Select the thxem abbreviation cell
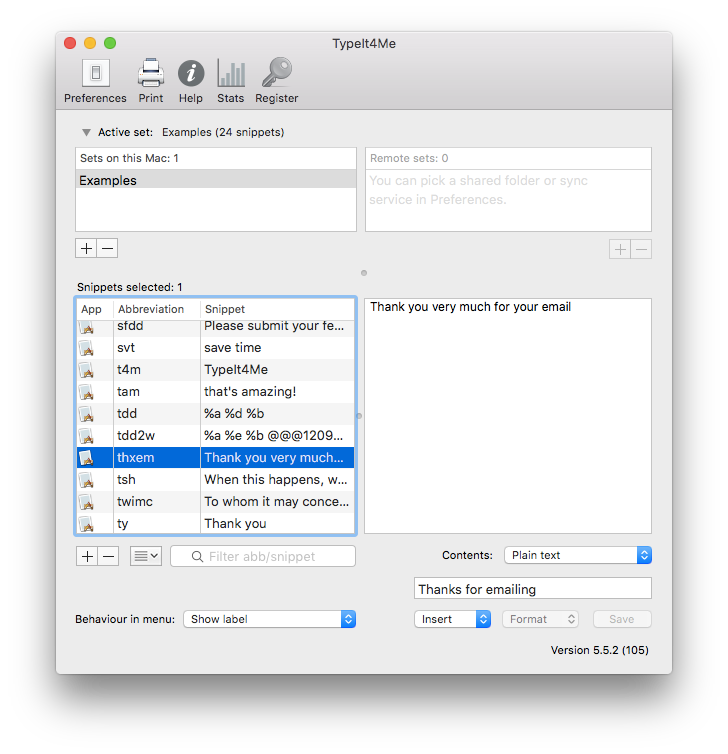The width and height of the screenshot is (728, 754). (x=157, y=458)
